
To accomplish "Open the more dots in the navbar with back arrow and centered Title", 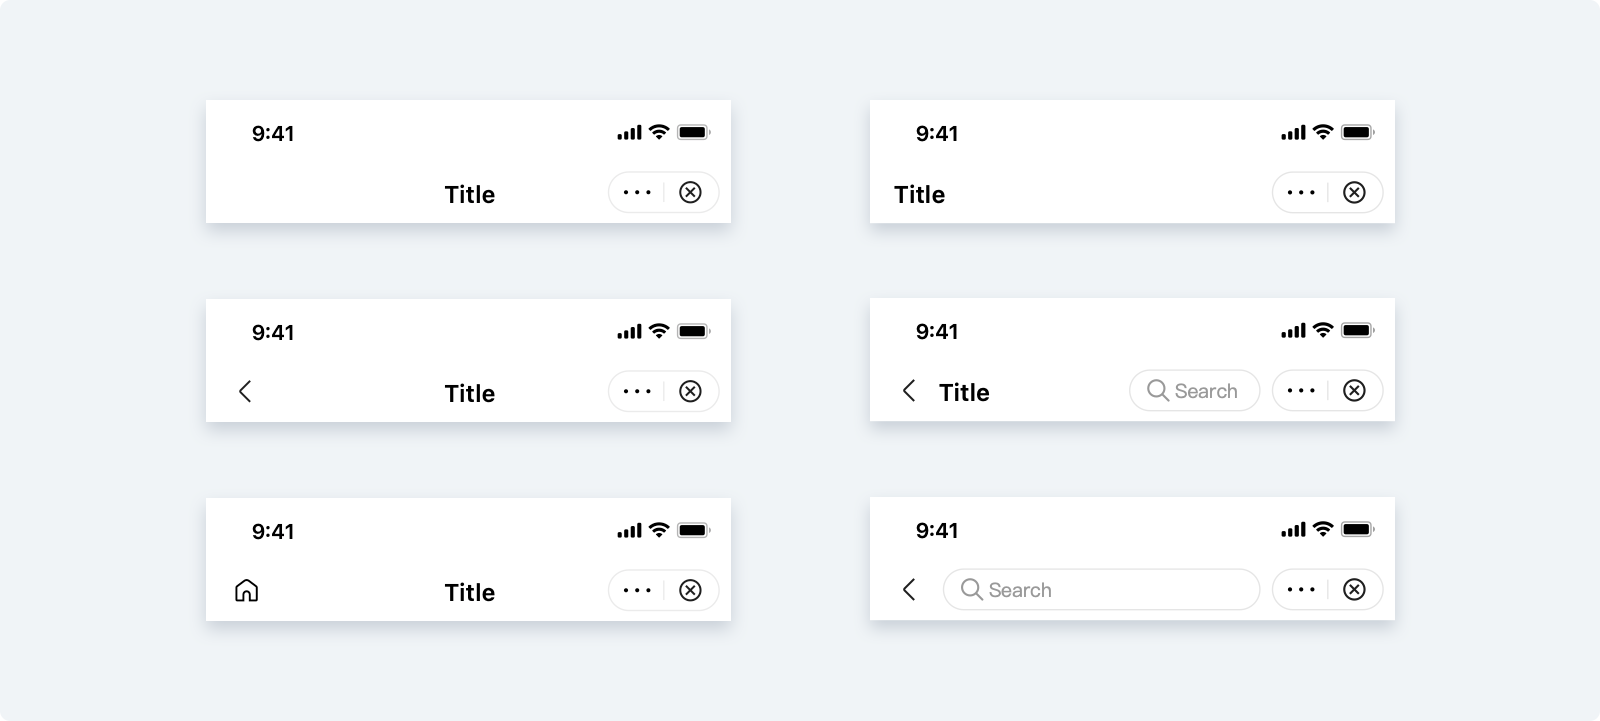I will click(x=637, y=391).
